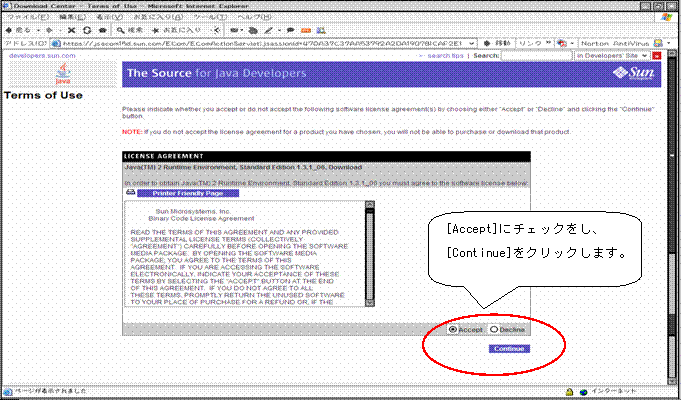
Task: Select the Accept radio button
Action: [454, 329]
